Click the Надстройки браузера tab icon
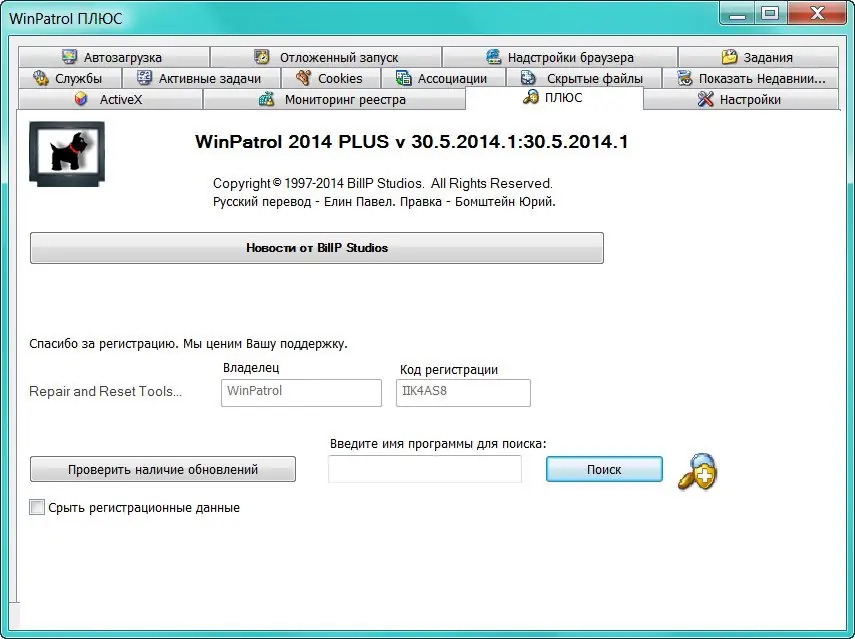 coord(493,57)
